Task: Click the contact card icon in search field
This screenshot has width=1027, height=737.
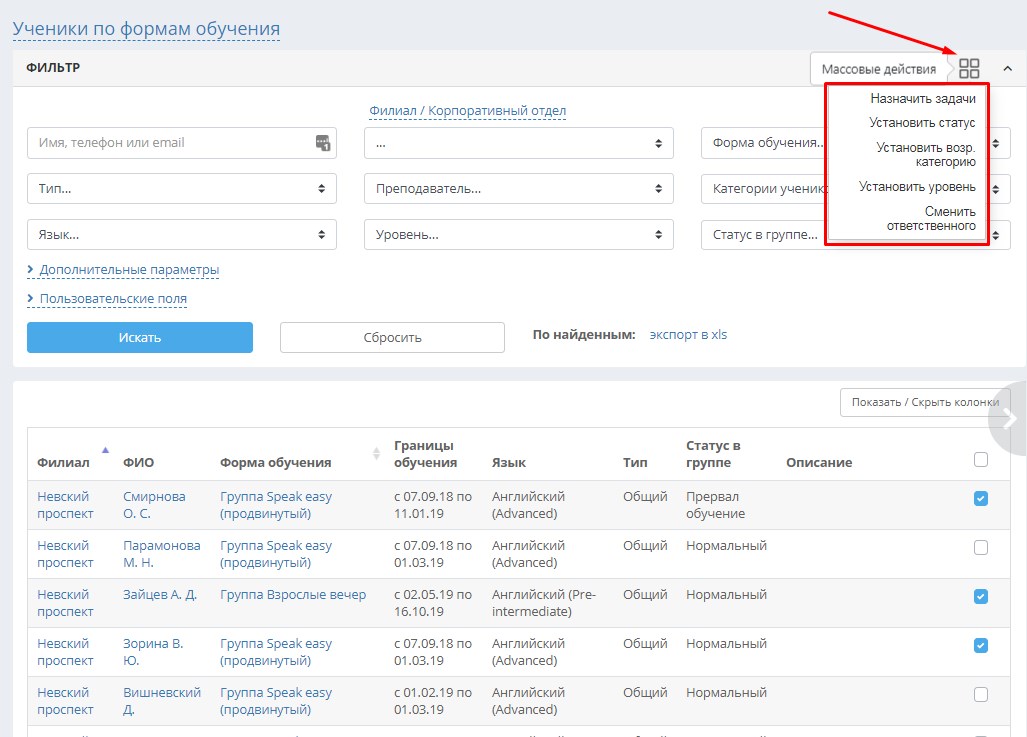Action: [323, 143]
